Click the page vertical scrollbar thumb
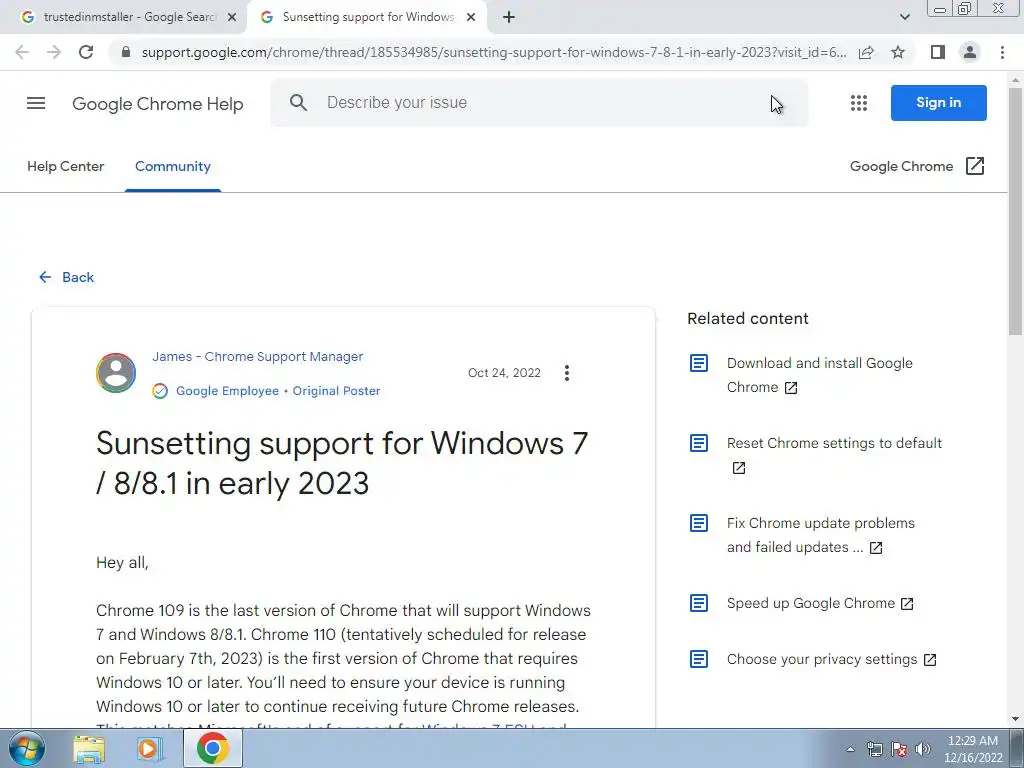The height and width of the screenshot is (768, 1024). 1015,212
